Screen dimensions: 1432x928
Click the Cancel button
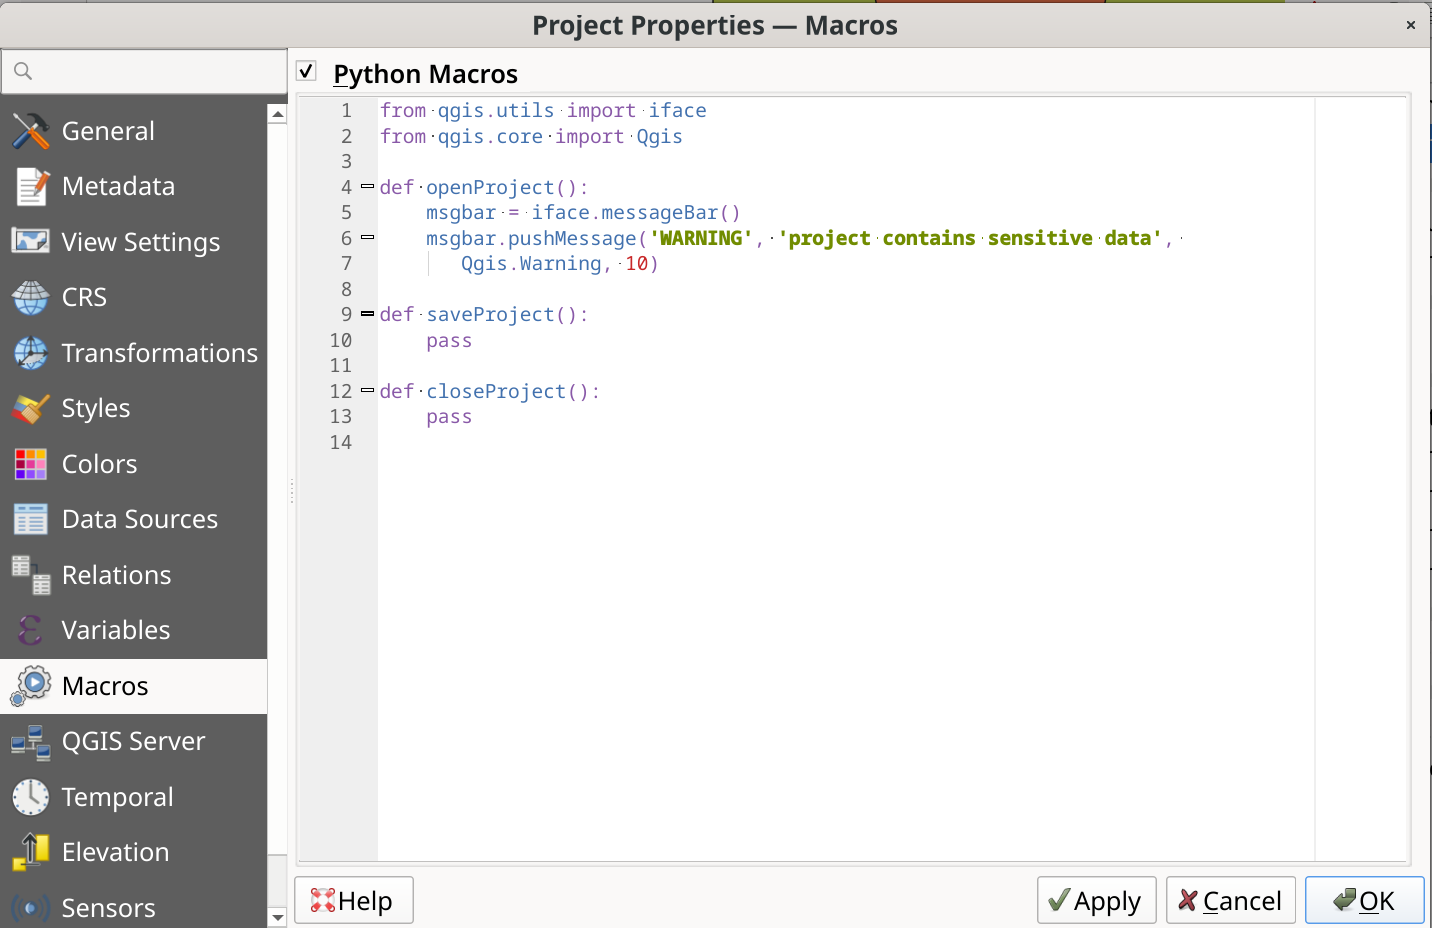[1230, 901]
